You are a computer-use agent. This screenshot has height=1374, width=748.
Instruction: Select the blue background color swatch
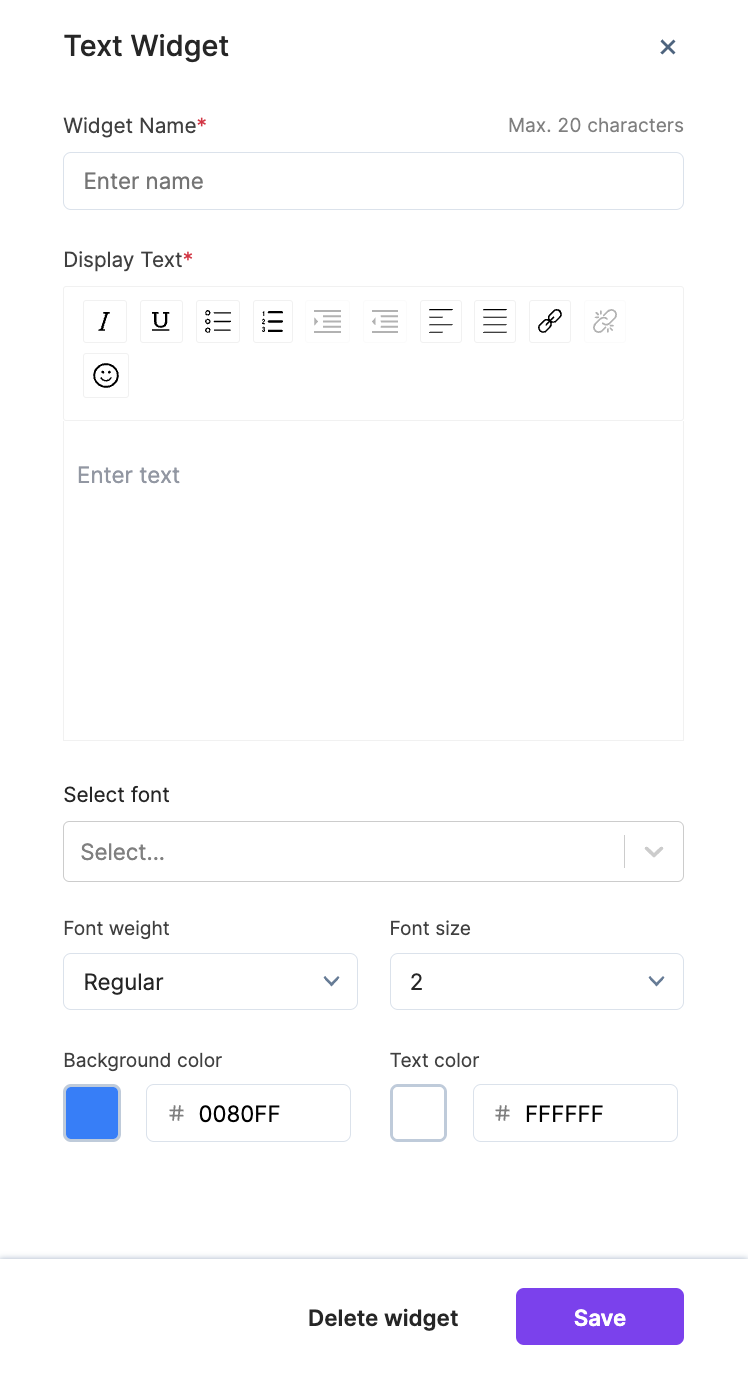[x=91, y=1112]
